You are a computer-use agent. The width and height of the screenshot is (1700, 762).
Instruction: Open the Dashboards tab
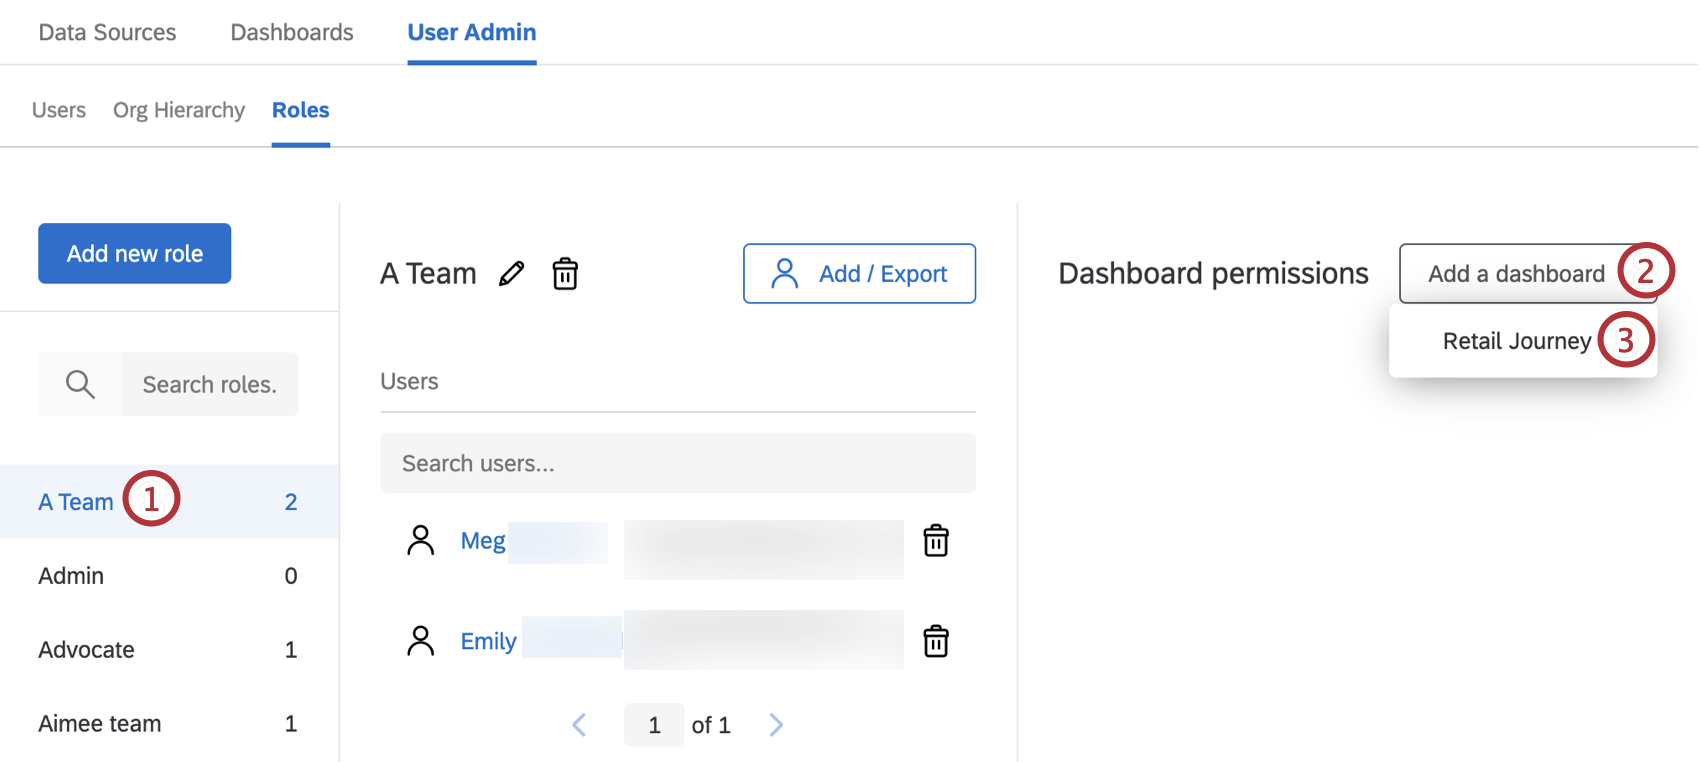tap(292, 32)
